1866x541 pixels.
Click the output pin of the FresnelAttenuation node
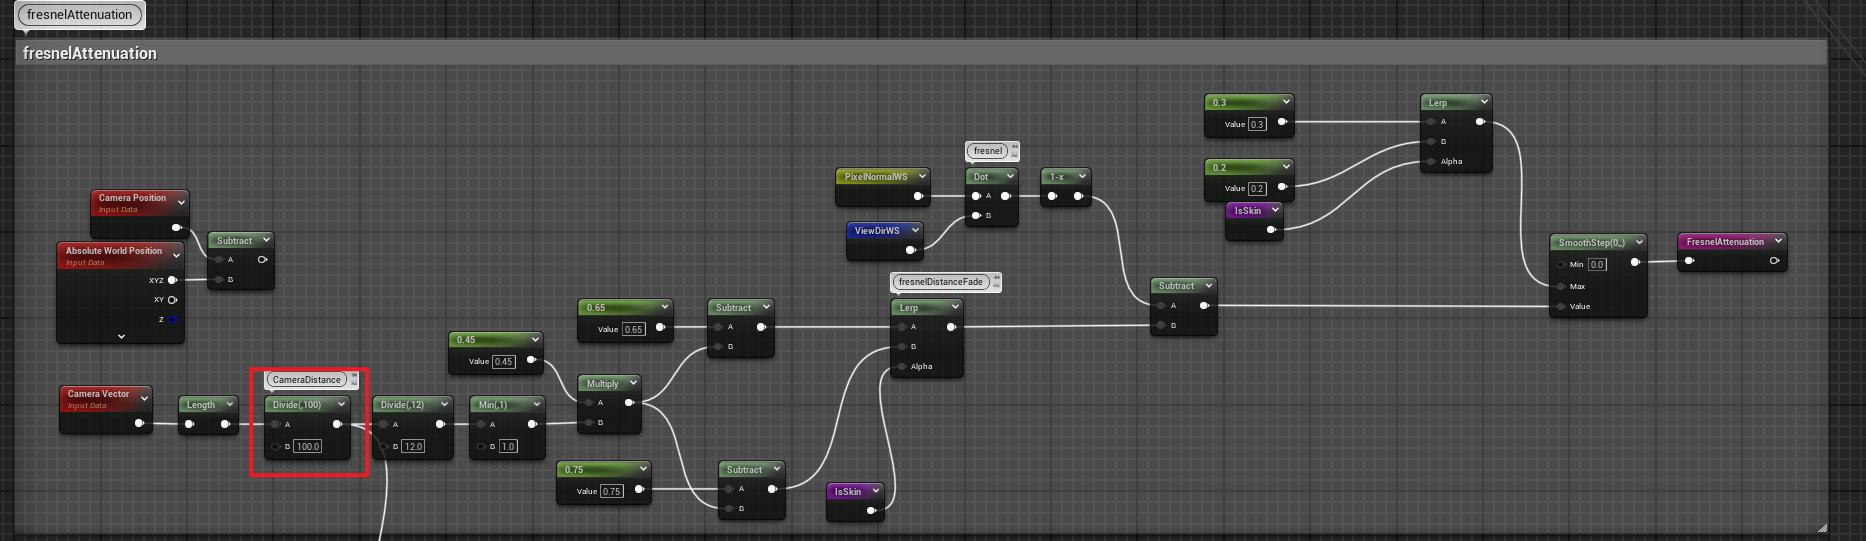(1774, 261)
